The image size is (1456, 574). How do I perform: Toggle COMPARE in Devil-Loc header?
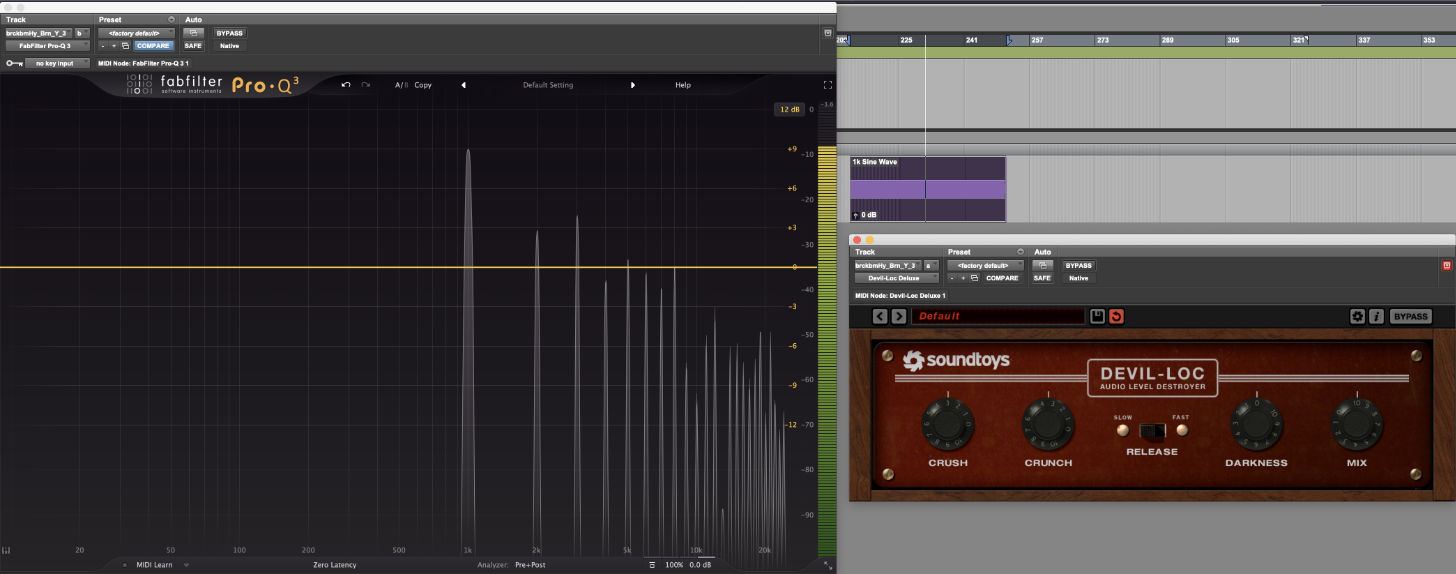click(1002, 278)
